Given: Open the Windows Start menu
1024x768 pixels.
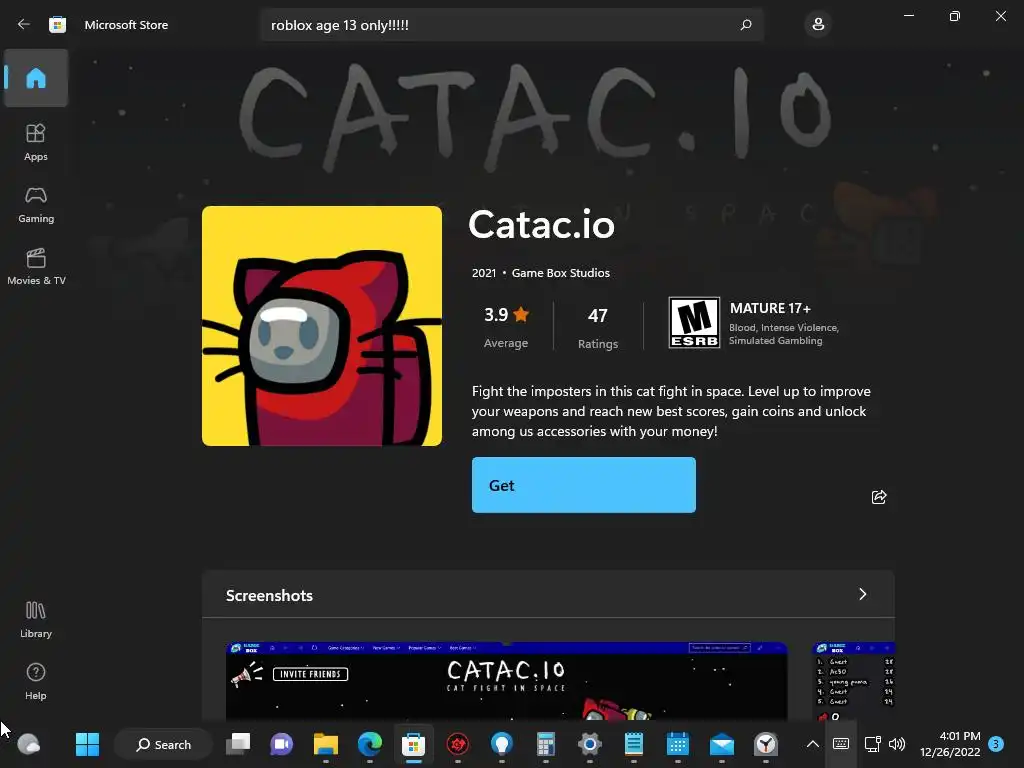Looking at the screenshot, I should click(87, 744).
